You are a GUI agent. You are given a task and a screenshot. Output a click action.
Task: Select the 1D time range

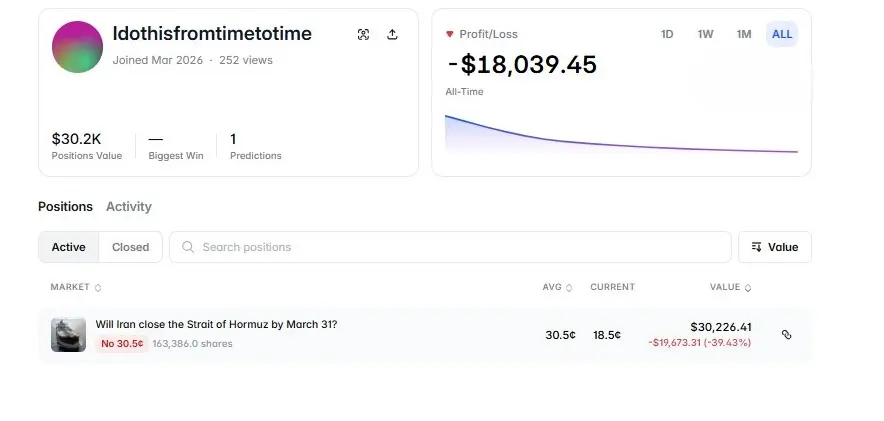pos(667,34)
